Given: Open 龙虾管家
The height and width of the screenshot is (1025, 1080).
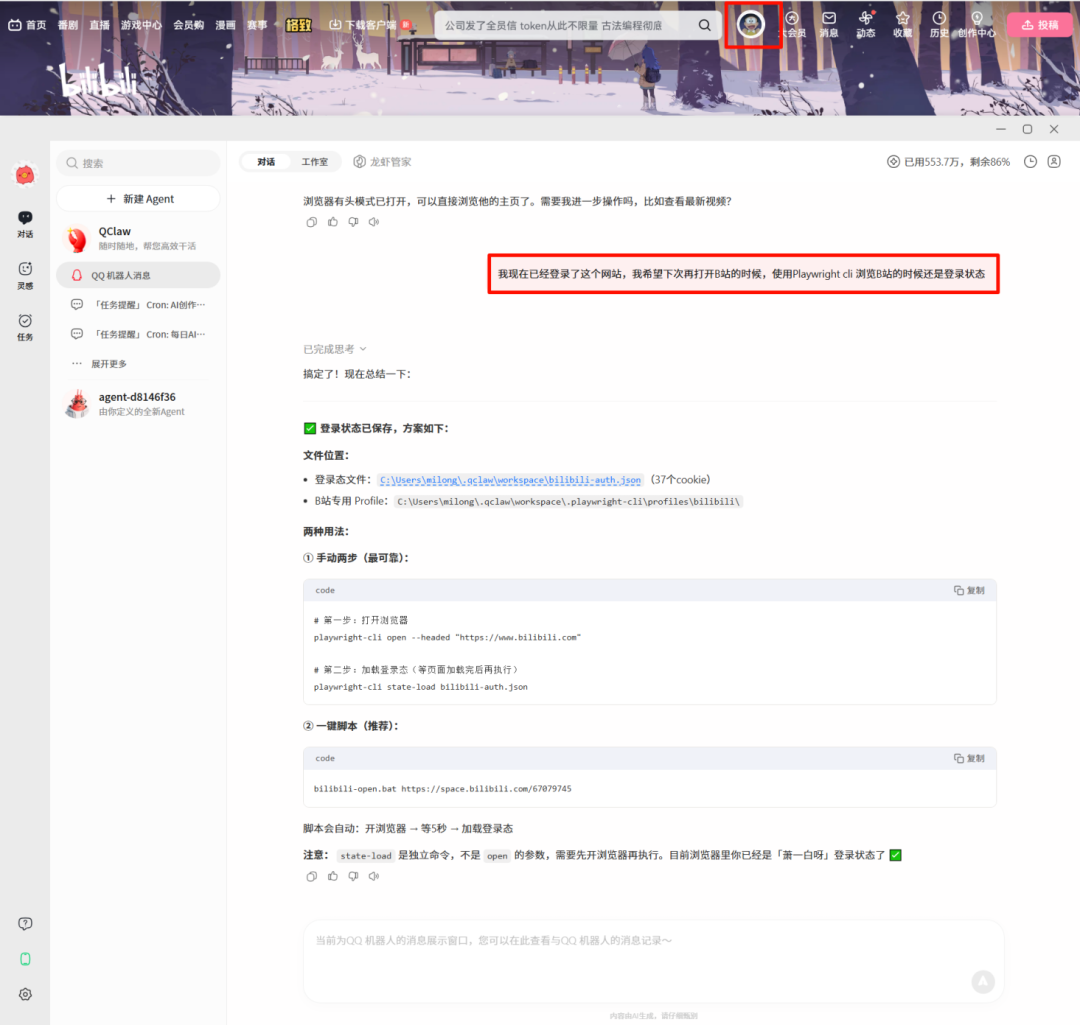Looking at the screenshot, I should click(382, 162).
